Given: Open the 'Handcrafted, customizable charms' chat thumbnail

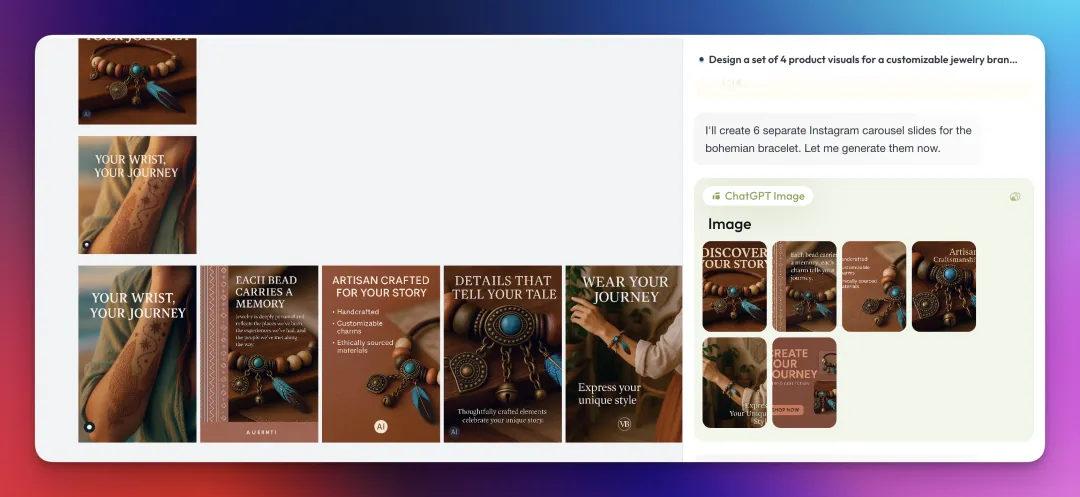Looking at the screenshot, I should point(874,286).
